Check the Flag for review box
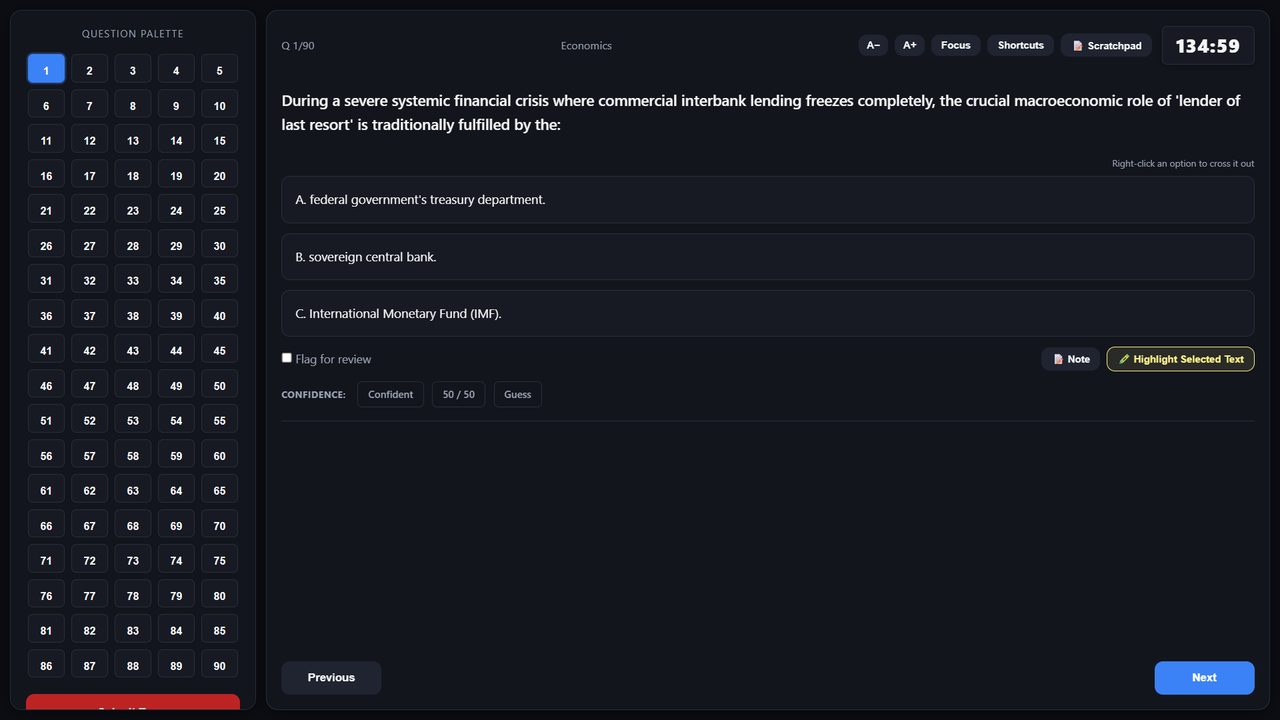The width and height of the screenshot is (1280, 720). (x=287, y=358)
